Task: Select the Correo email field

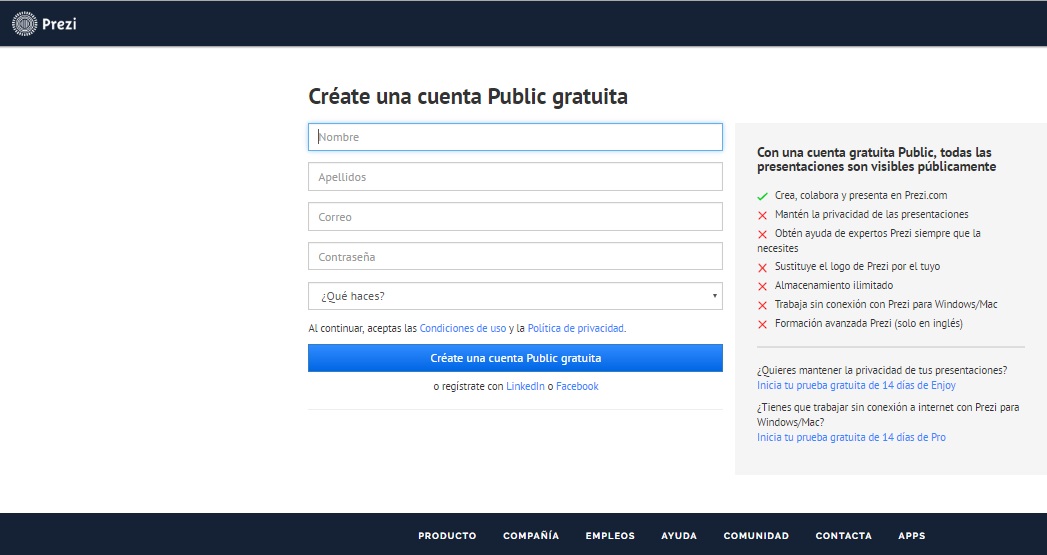Action: coord(515,217)
